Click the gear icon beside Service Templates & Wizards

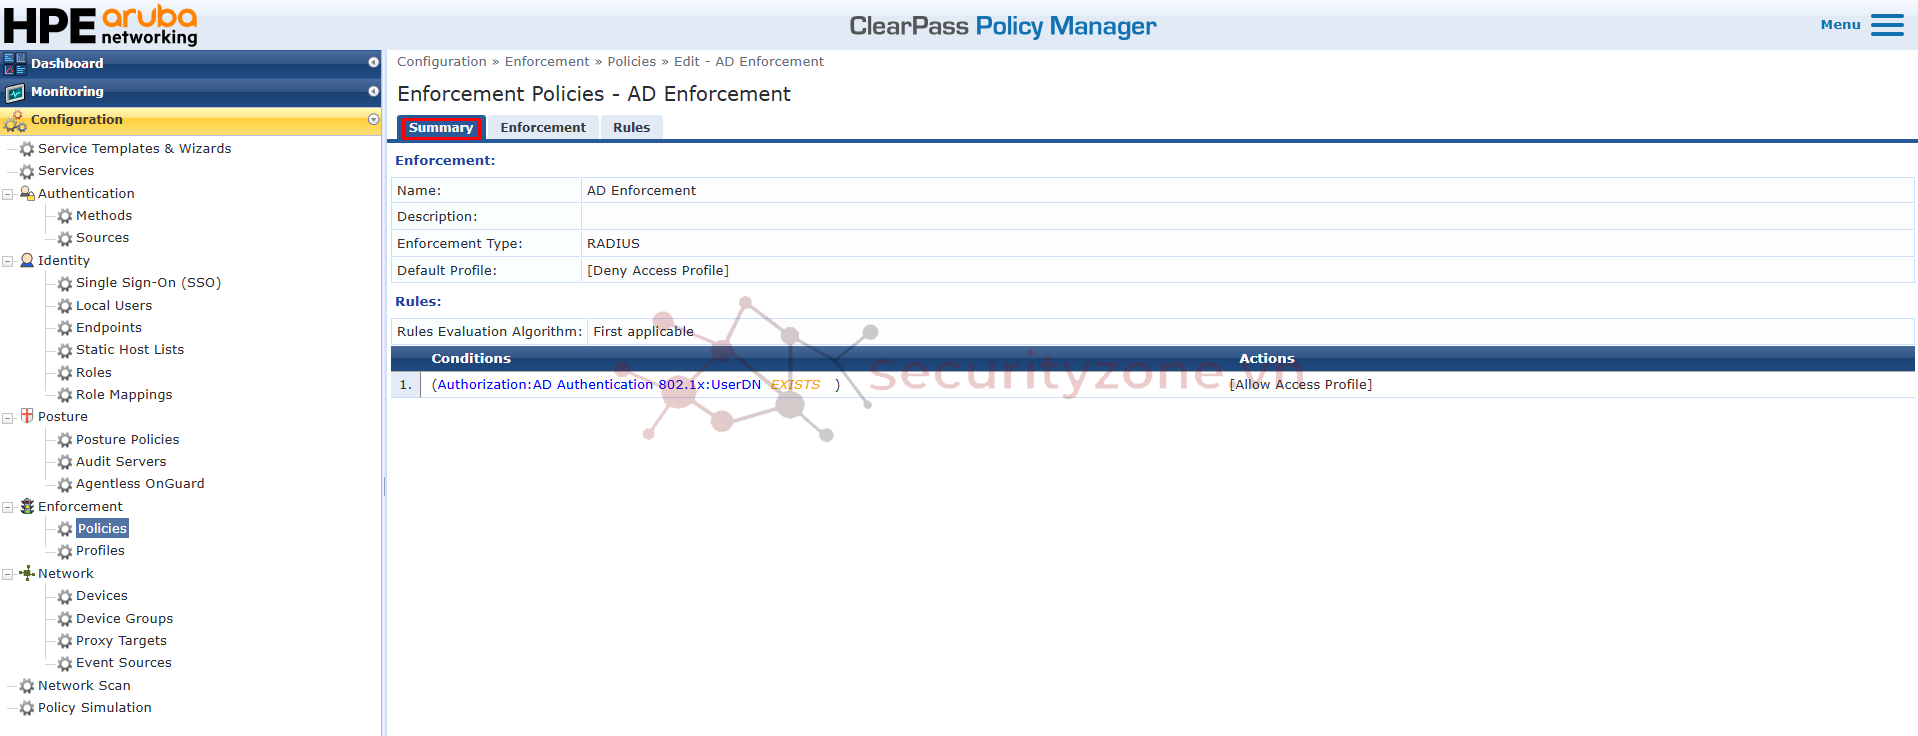pos(27,149)
